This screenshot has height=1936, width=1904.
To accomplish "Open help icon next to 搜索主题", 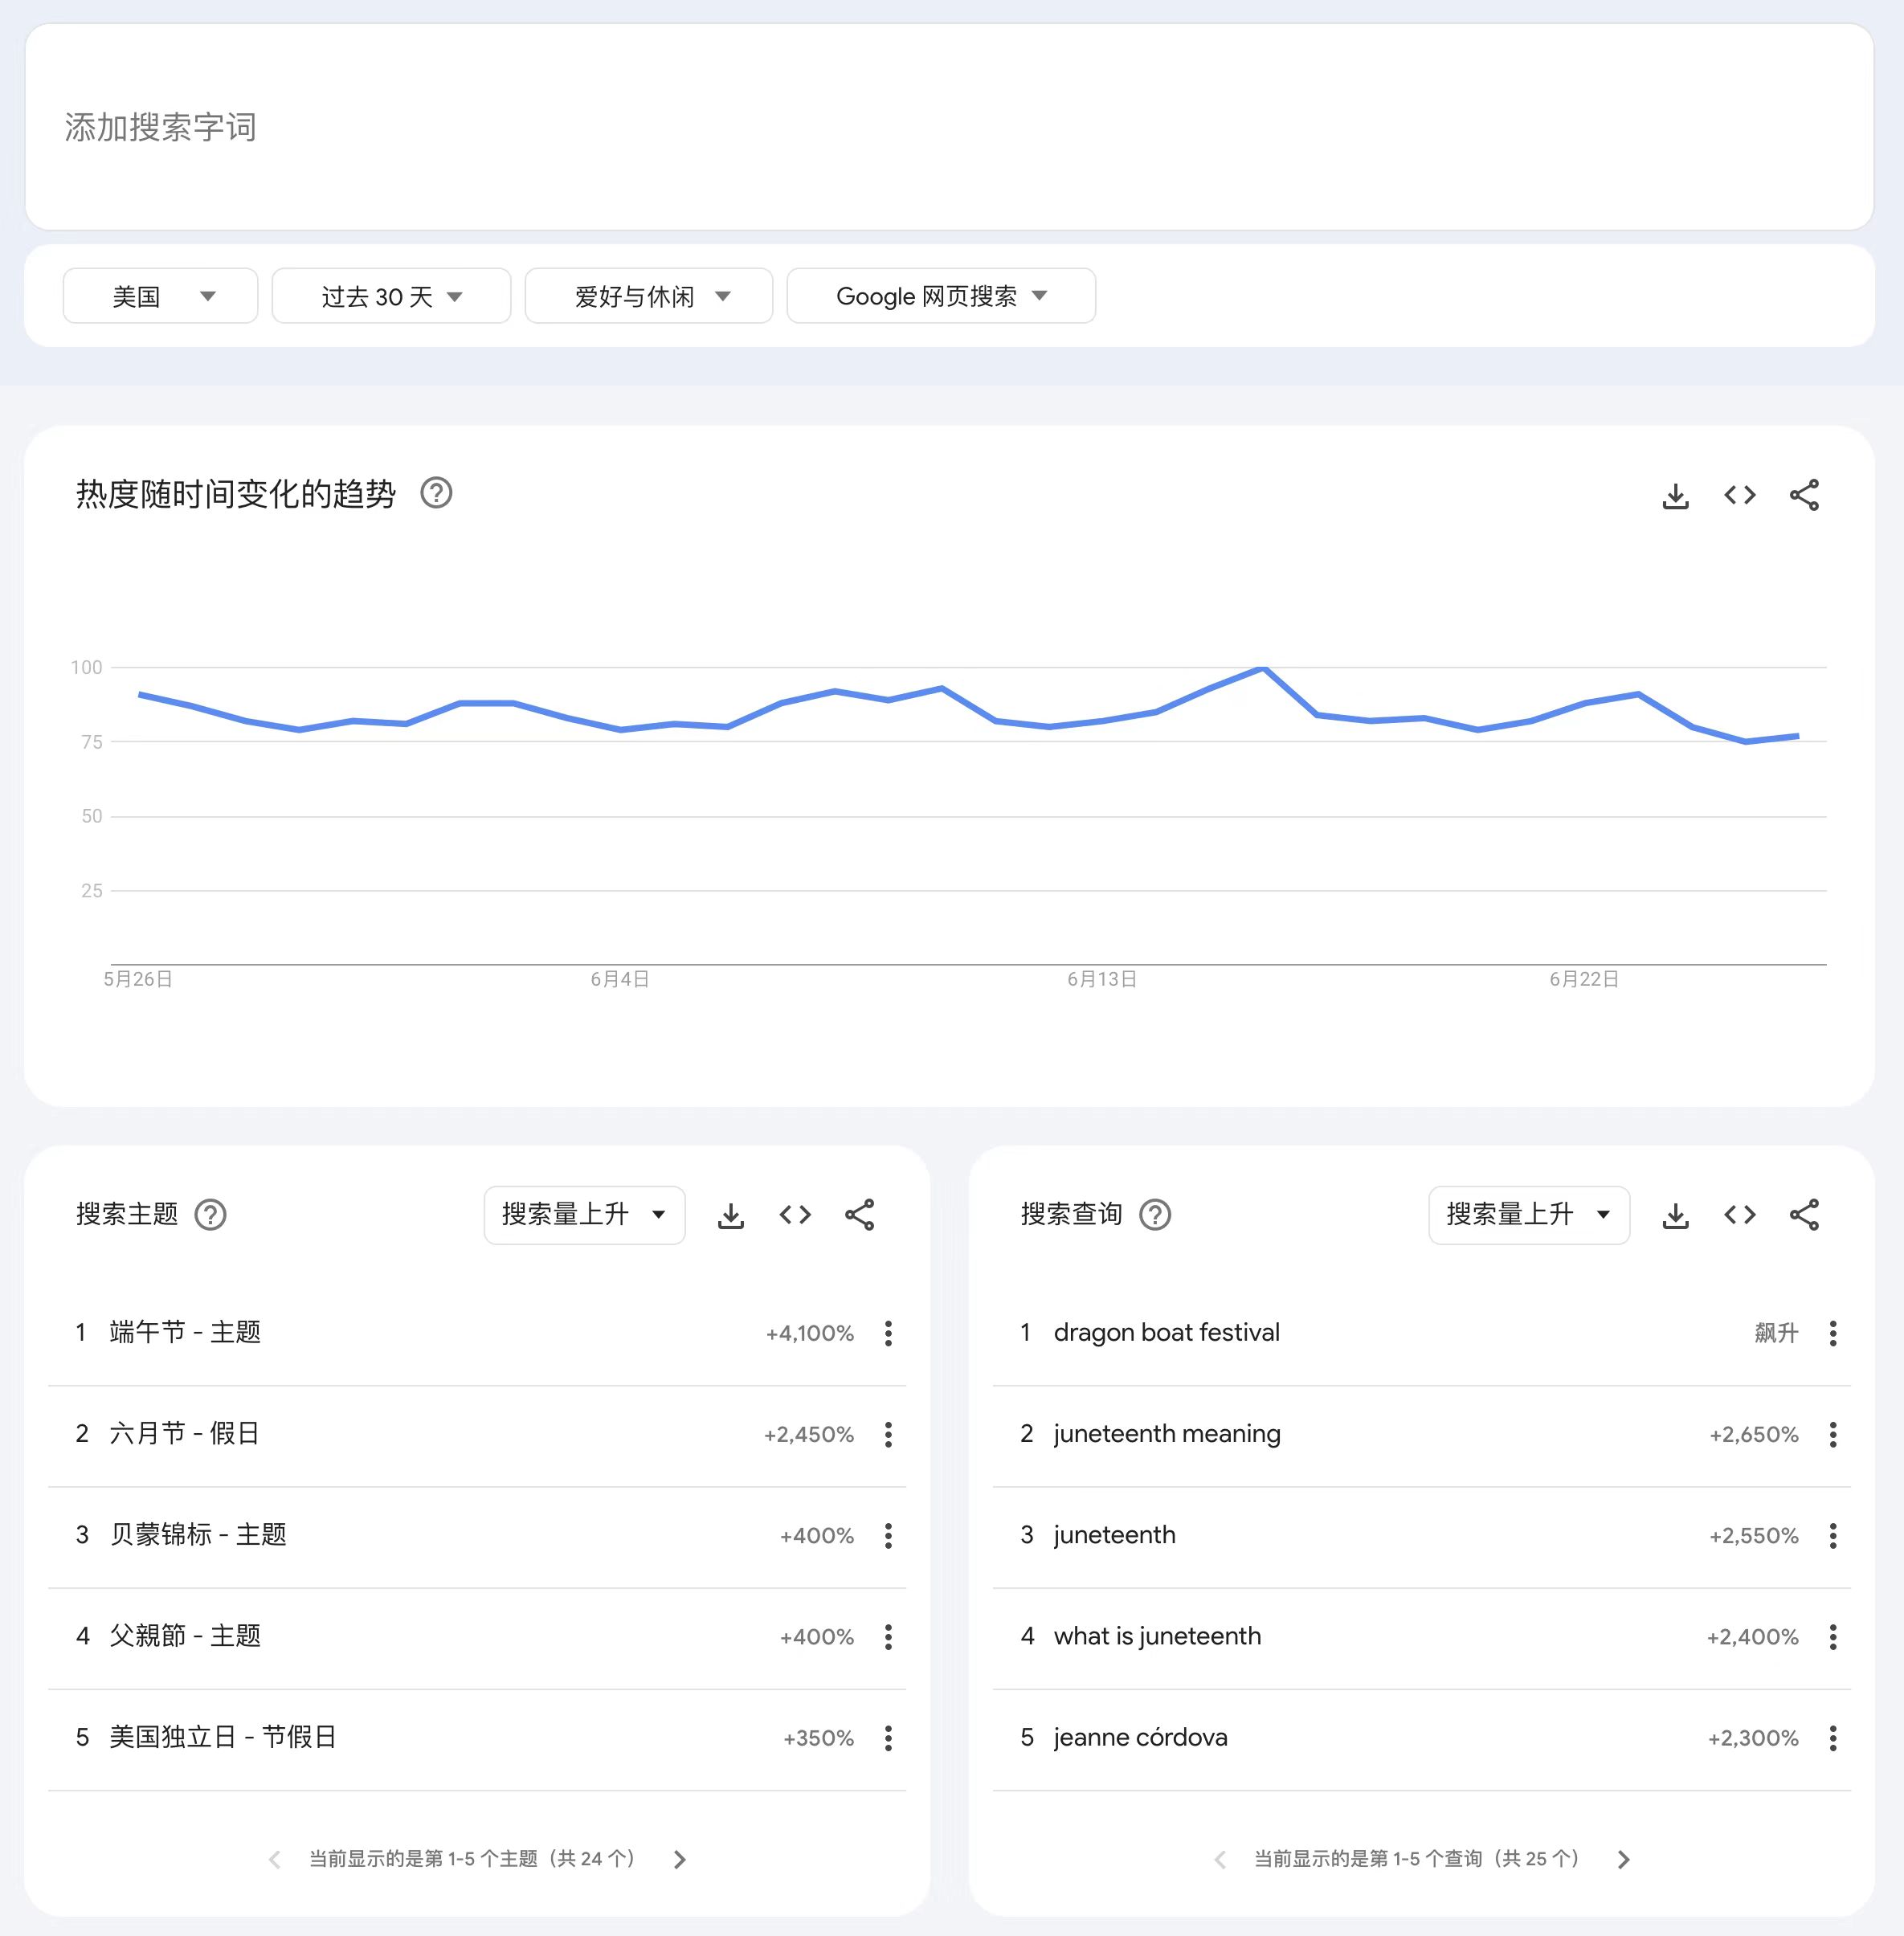I will 210,1215.
